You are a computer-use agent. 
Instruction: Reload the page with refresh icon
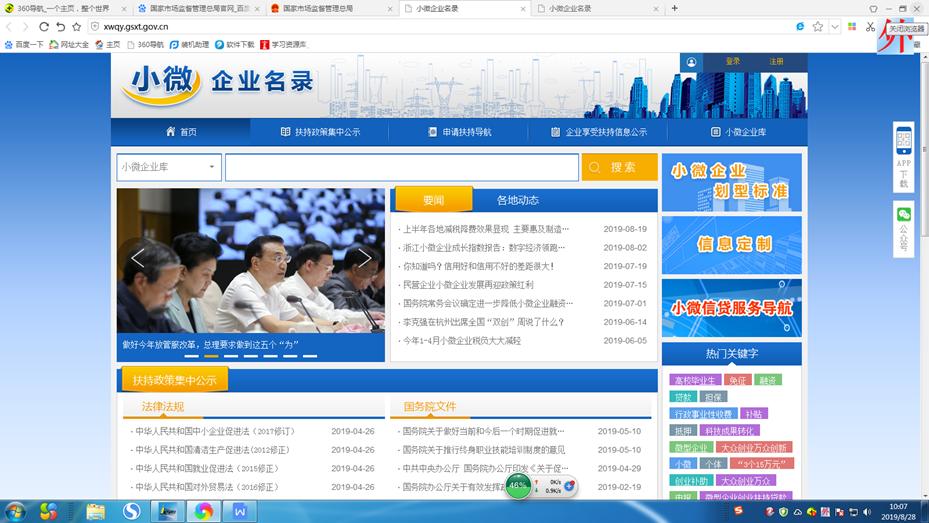pos(44,27)
